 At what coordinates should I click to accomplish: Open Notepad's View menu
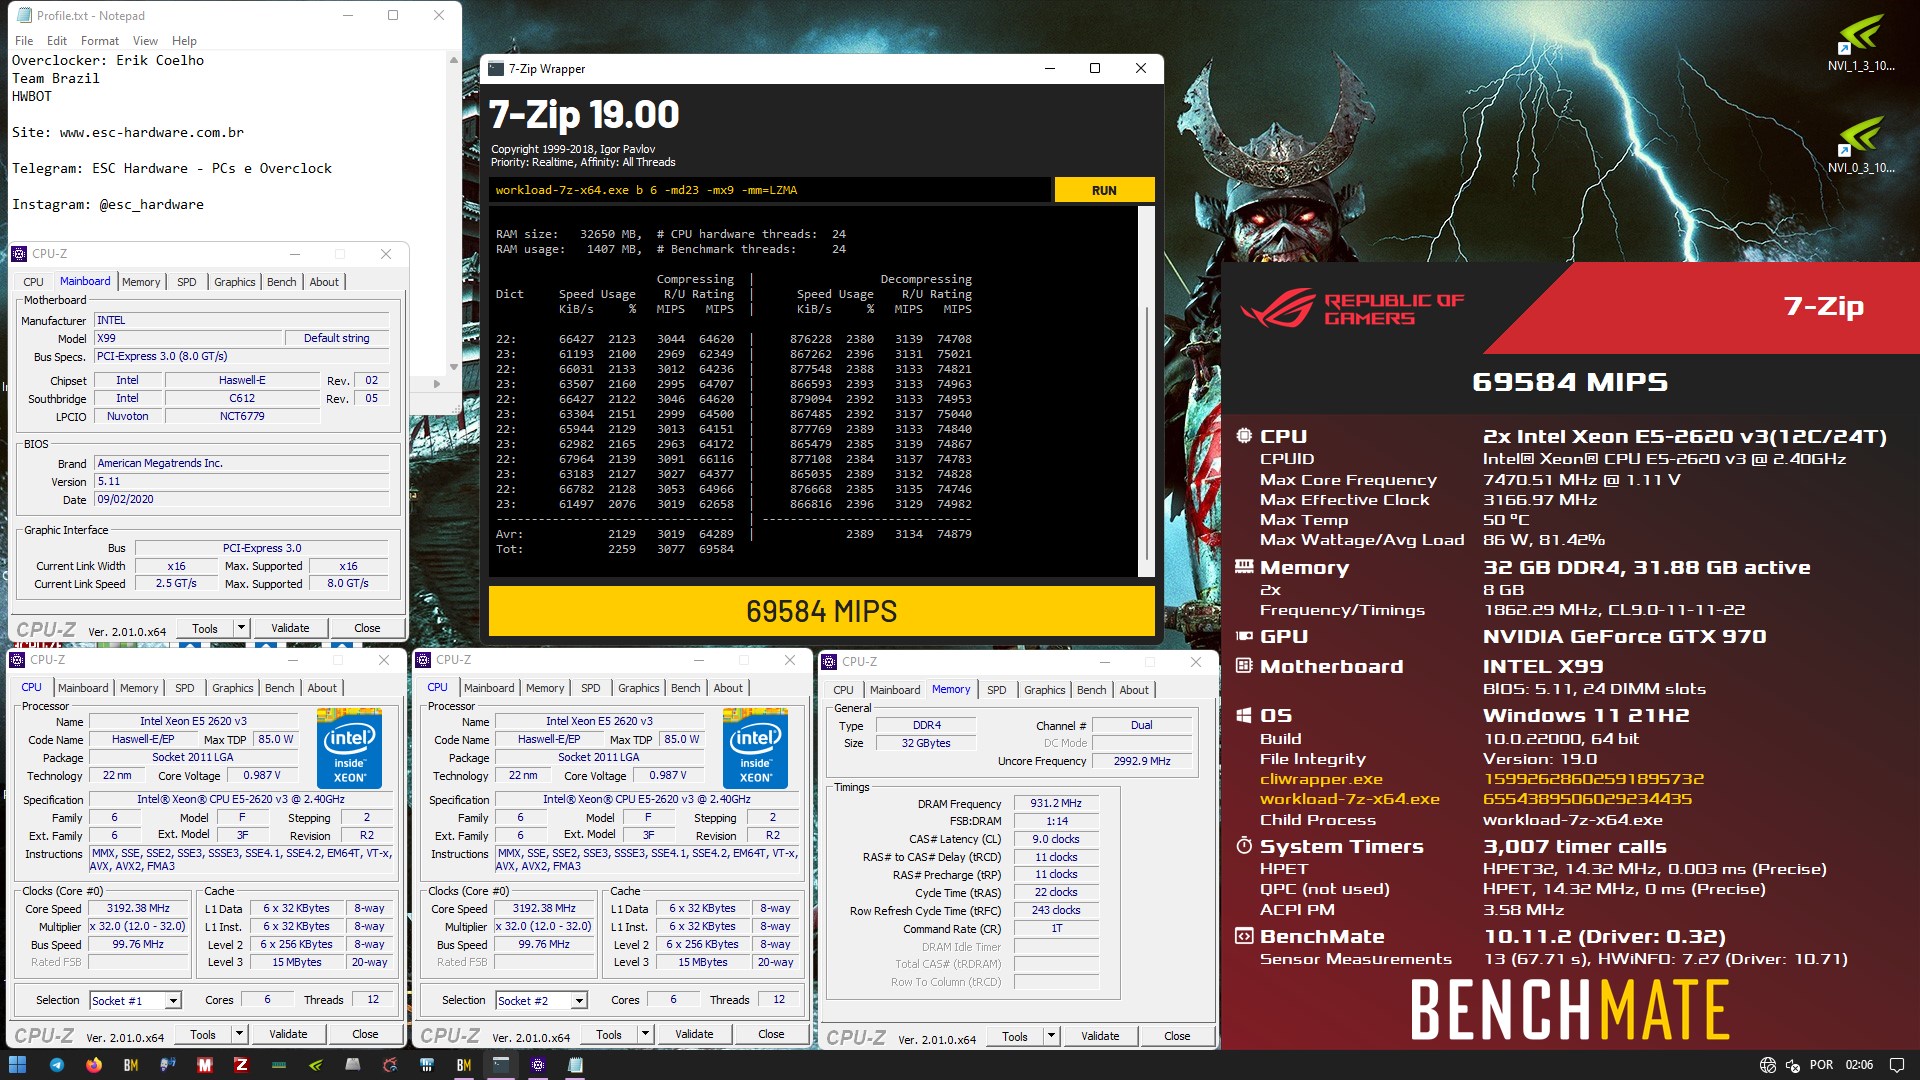145,41
